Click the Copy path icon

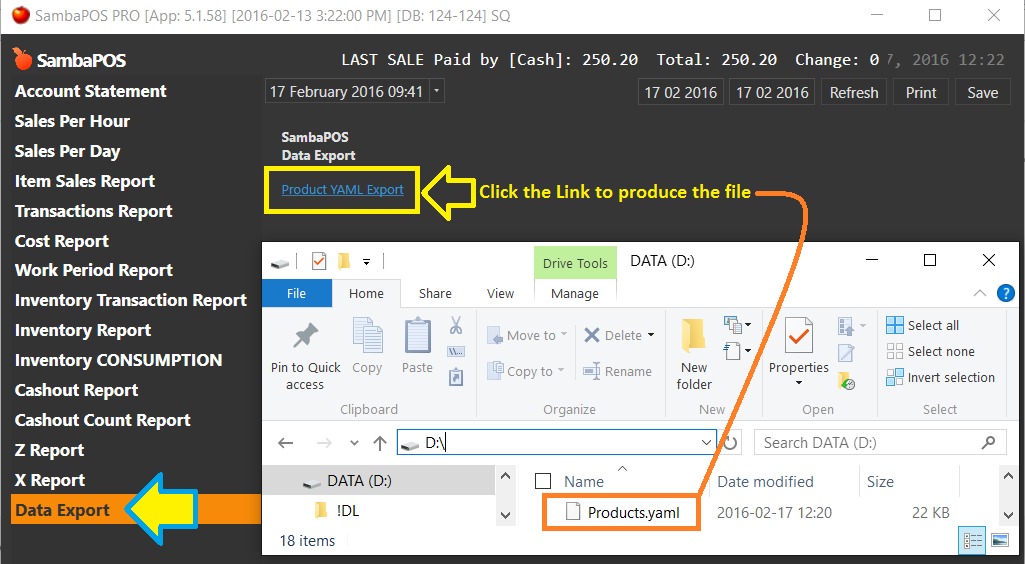point(456,352)
